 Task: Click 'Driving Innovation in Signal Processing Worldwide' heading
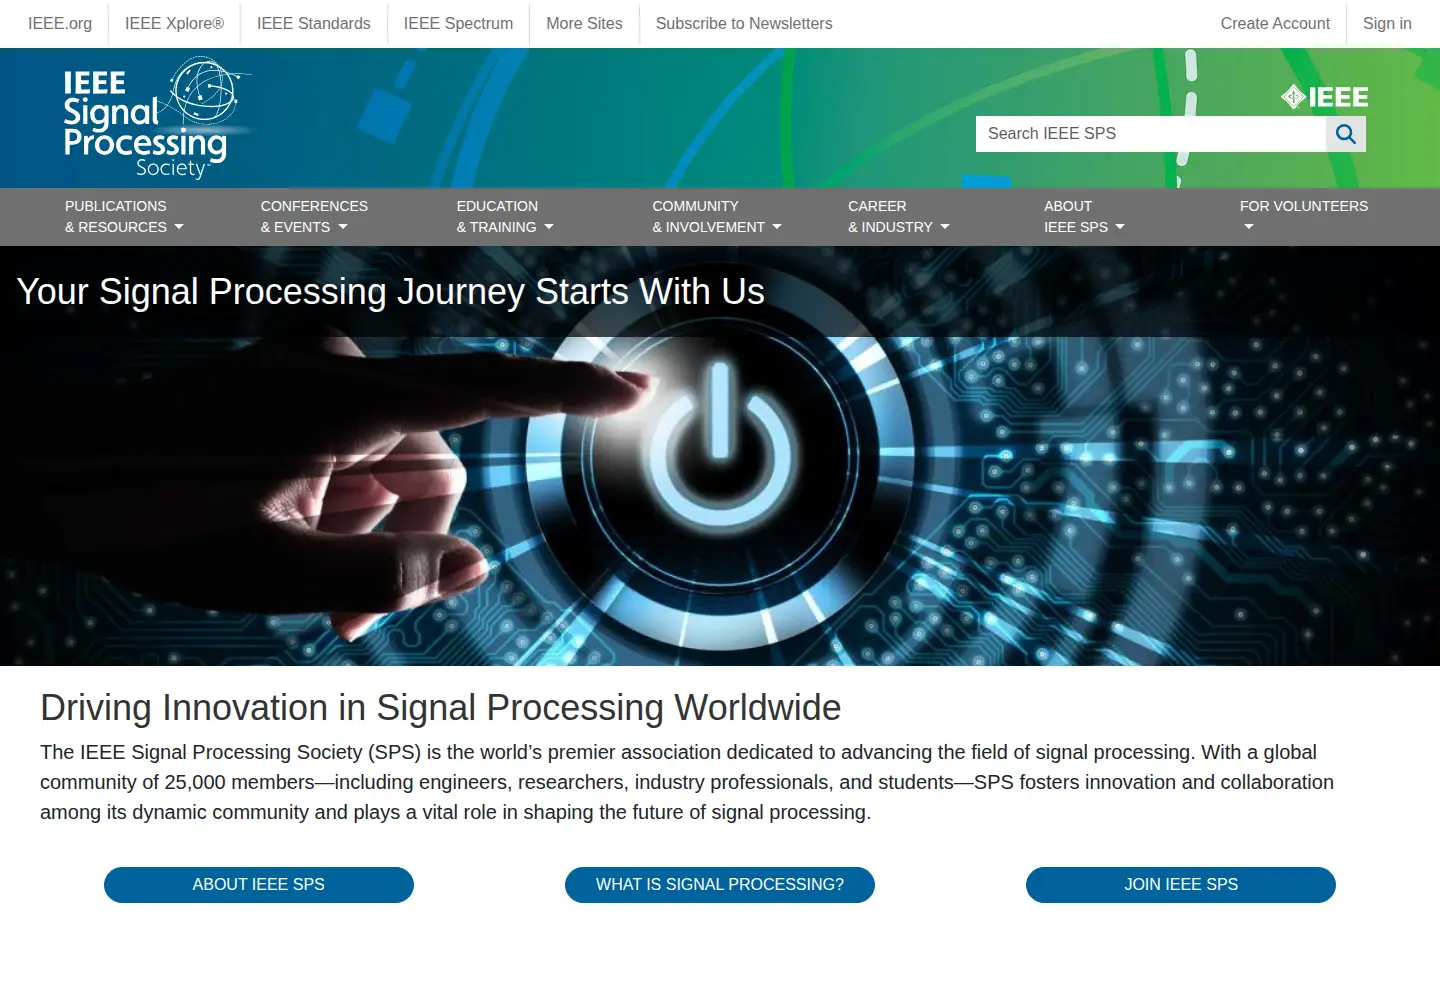pyautogui.click(x=441, y=708)
